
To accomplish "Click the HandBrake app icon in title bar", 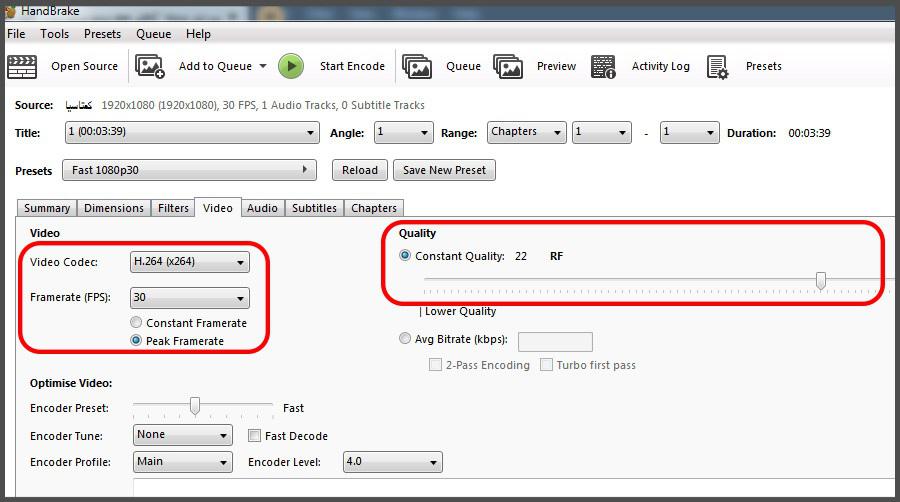I will coord(10,11).
